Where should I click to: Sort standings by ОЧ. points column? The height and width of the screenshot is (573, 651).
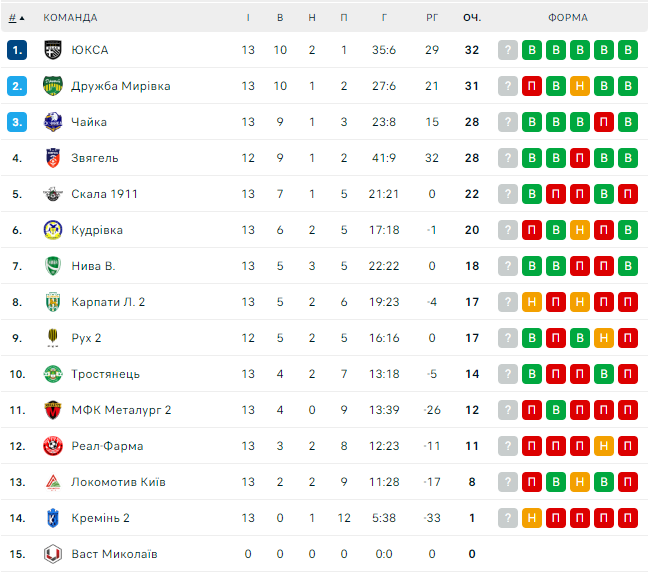472,17
